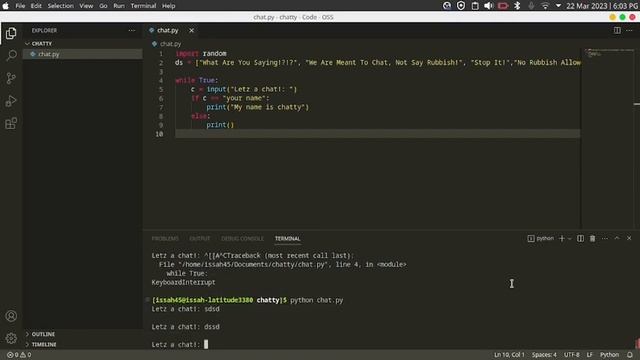Screen dimensions: 640x360
Task: Open the launch profile dropdown arrow
Action: [x=570, y=238]
